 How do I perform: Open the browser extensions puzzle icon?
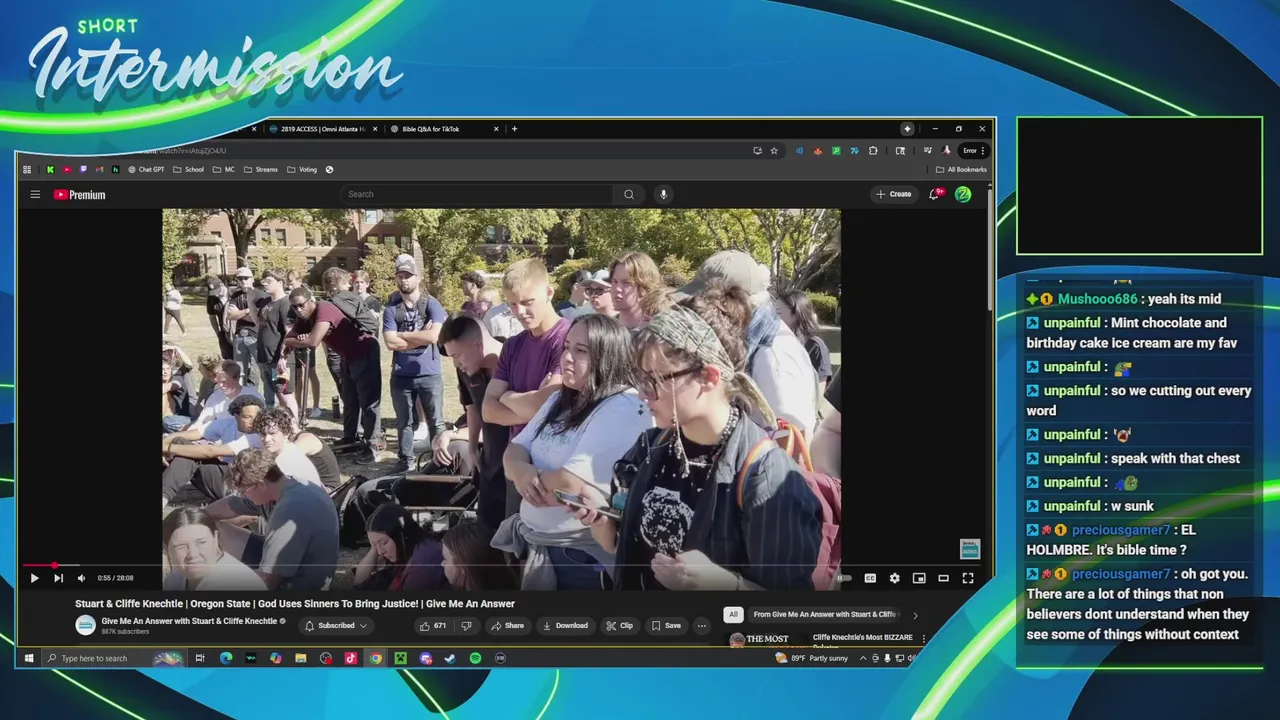pyautogui.click(x=873, y=151)
